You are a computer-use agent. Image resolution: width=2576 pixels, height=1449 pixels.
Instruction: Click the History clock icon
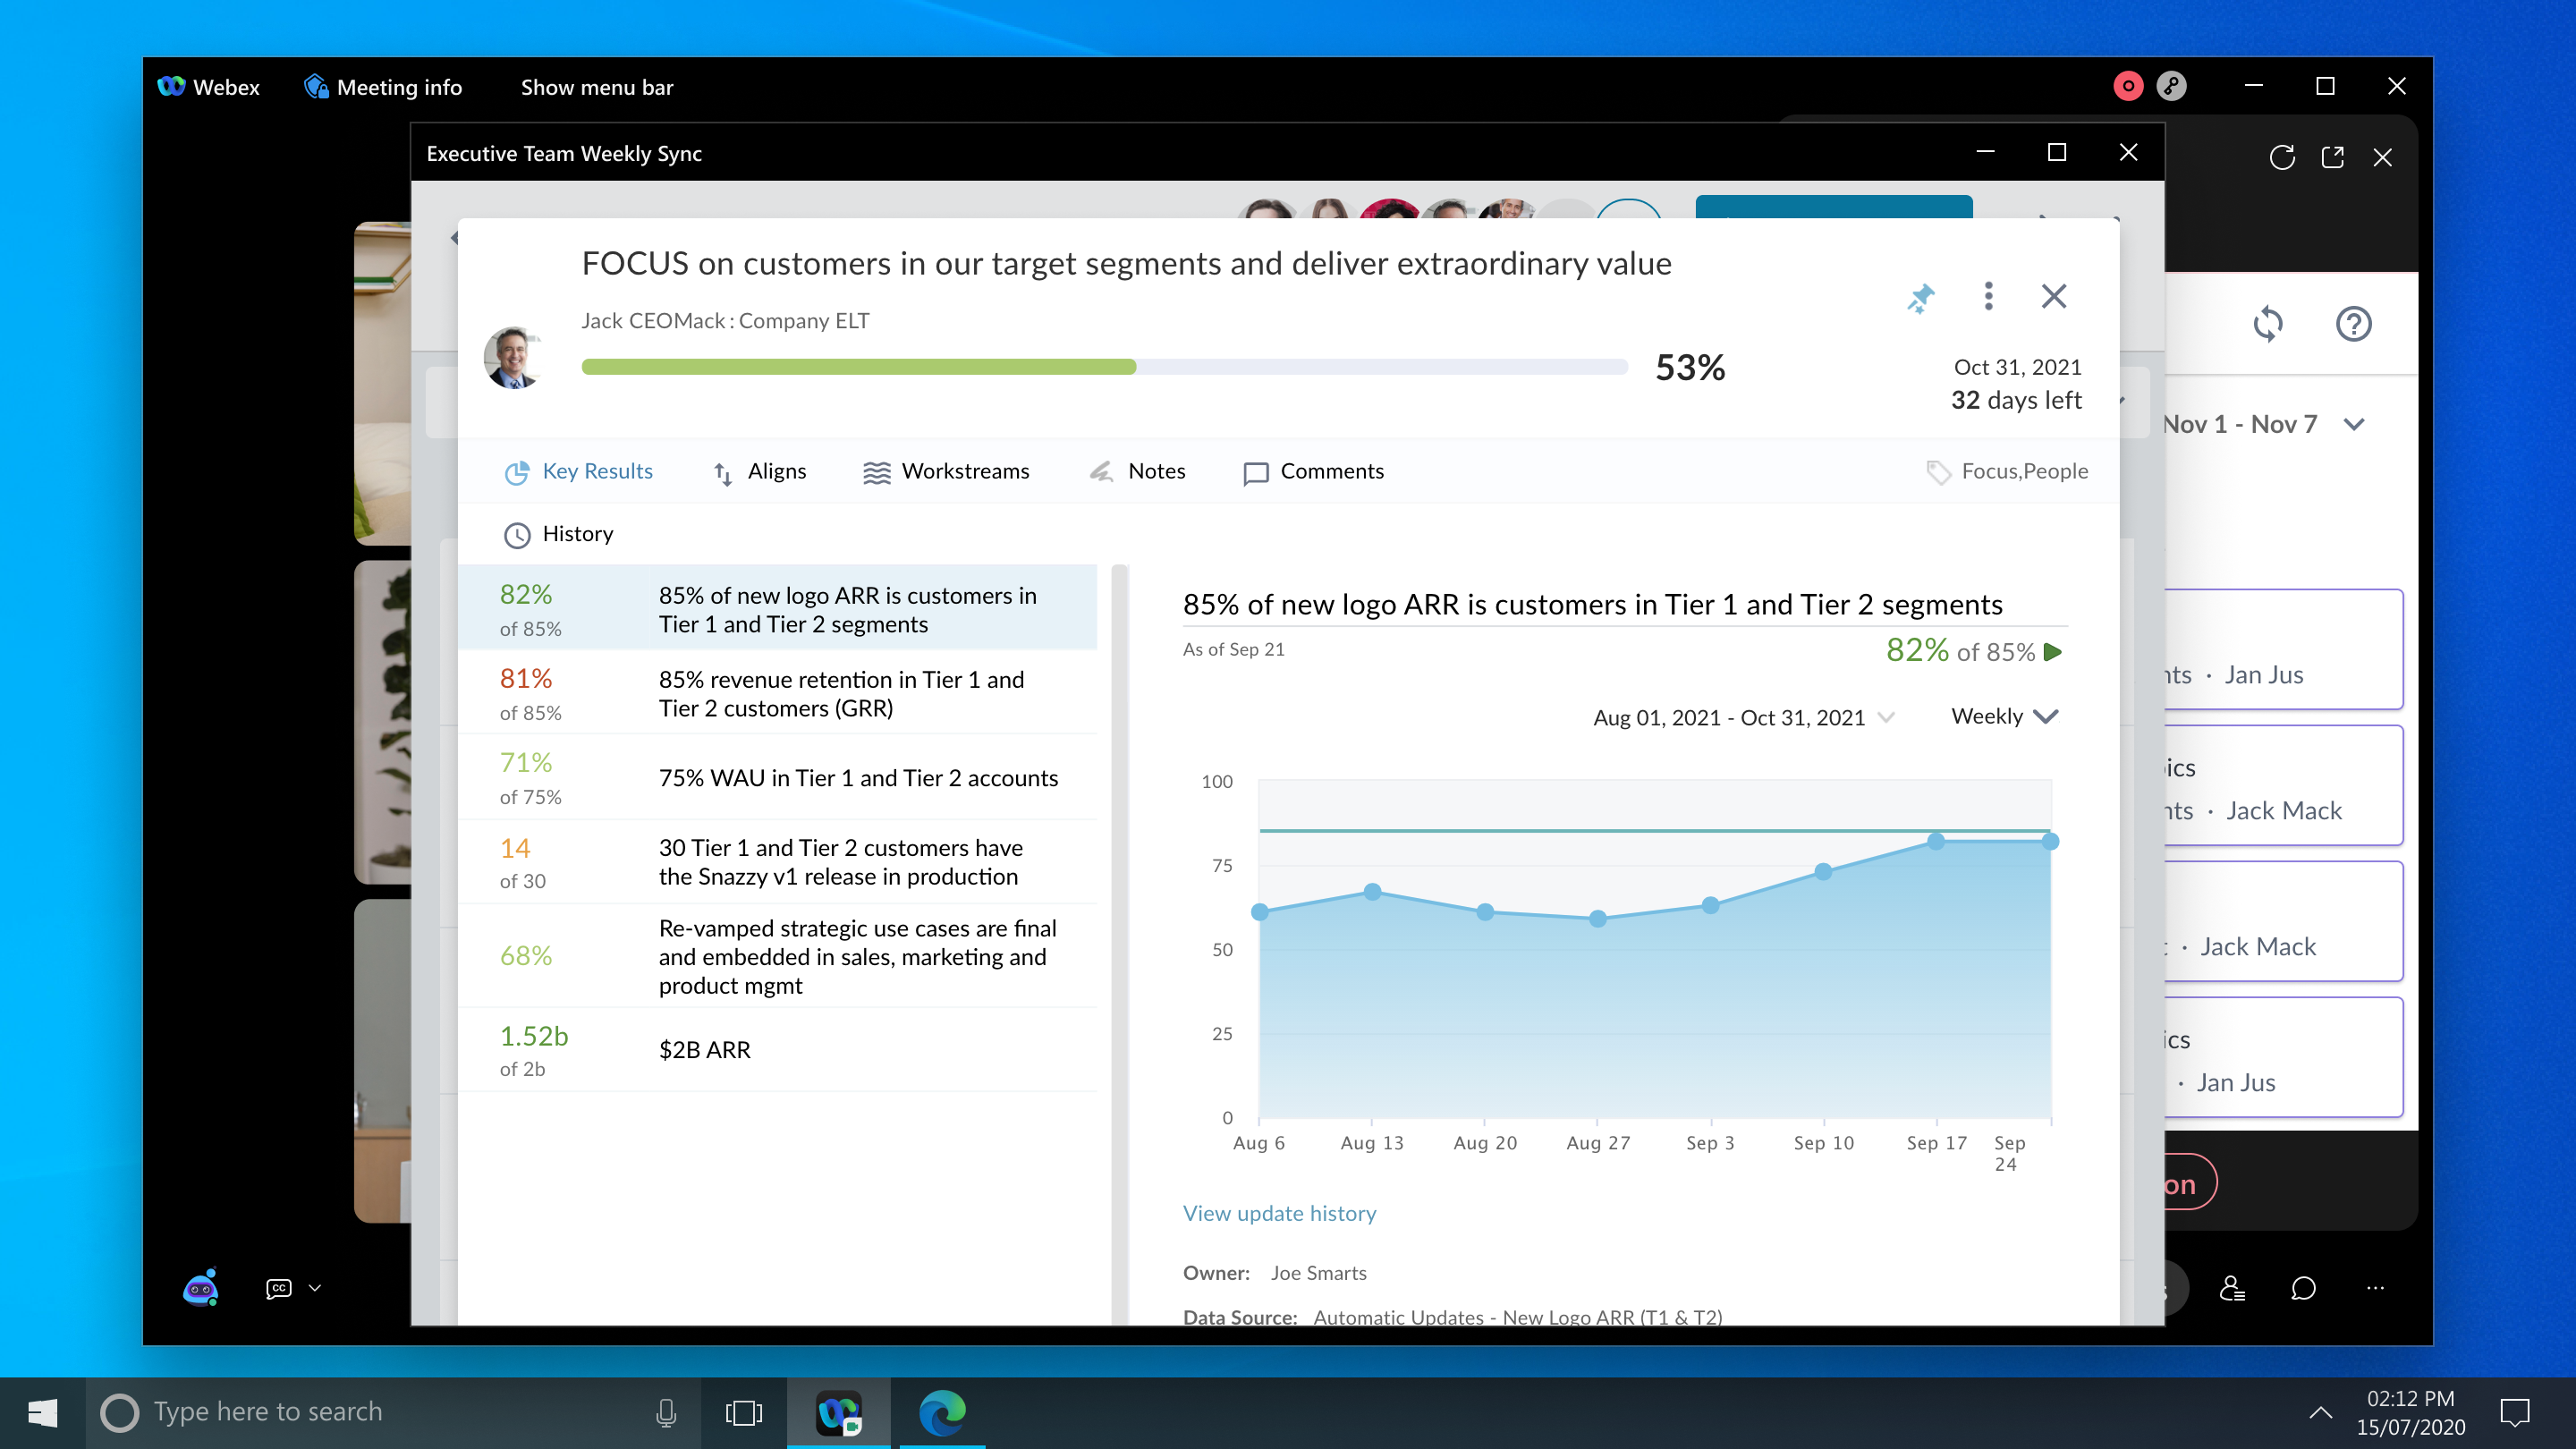(x=517, y=535)
